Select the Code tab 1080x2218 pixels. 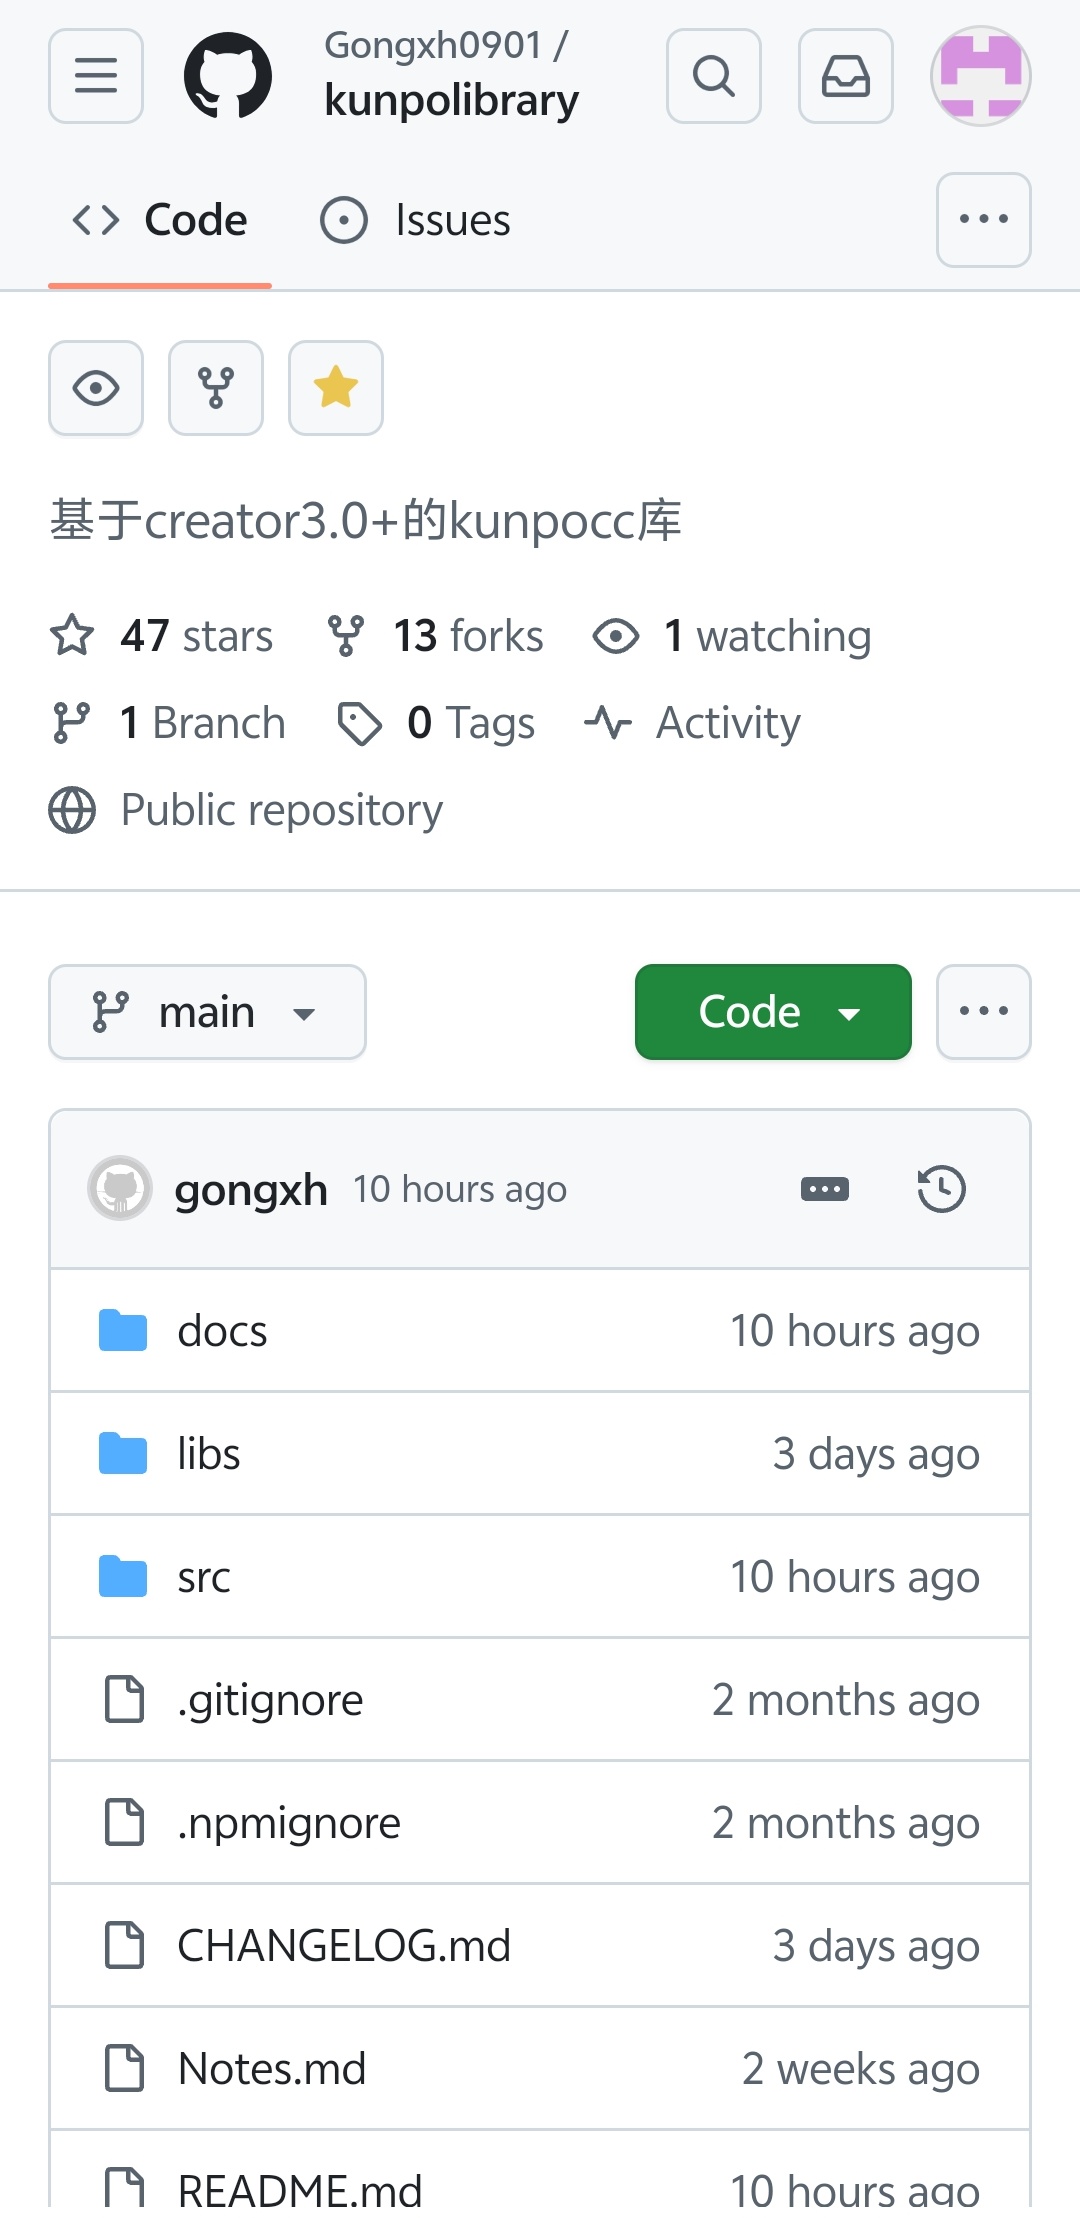pos(160,220)
